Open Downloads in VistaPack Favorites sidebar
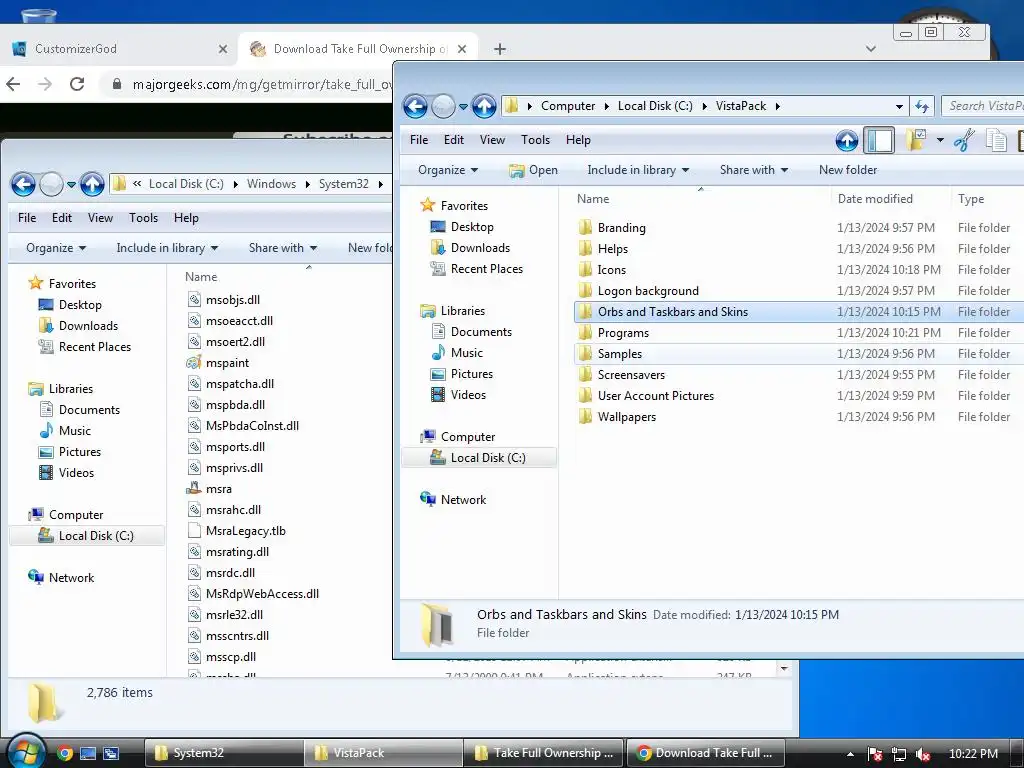Screen dimensions: 1024x768 click(480, 248)
